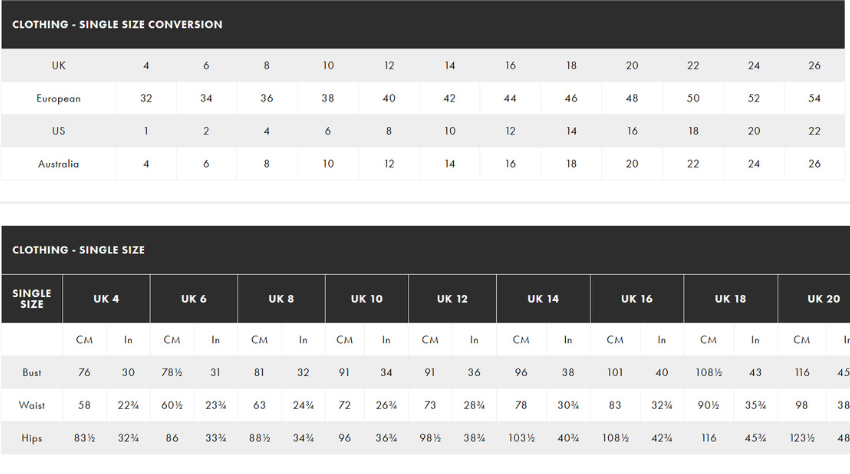The width and height of the screenshot is (850, 474).
Task: Select the US size 1 cell
Action: (146, 131)
